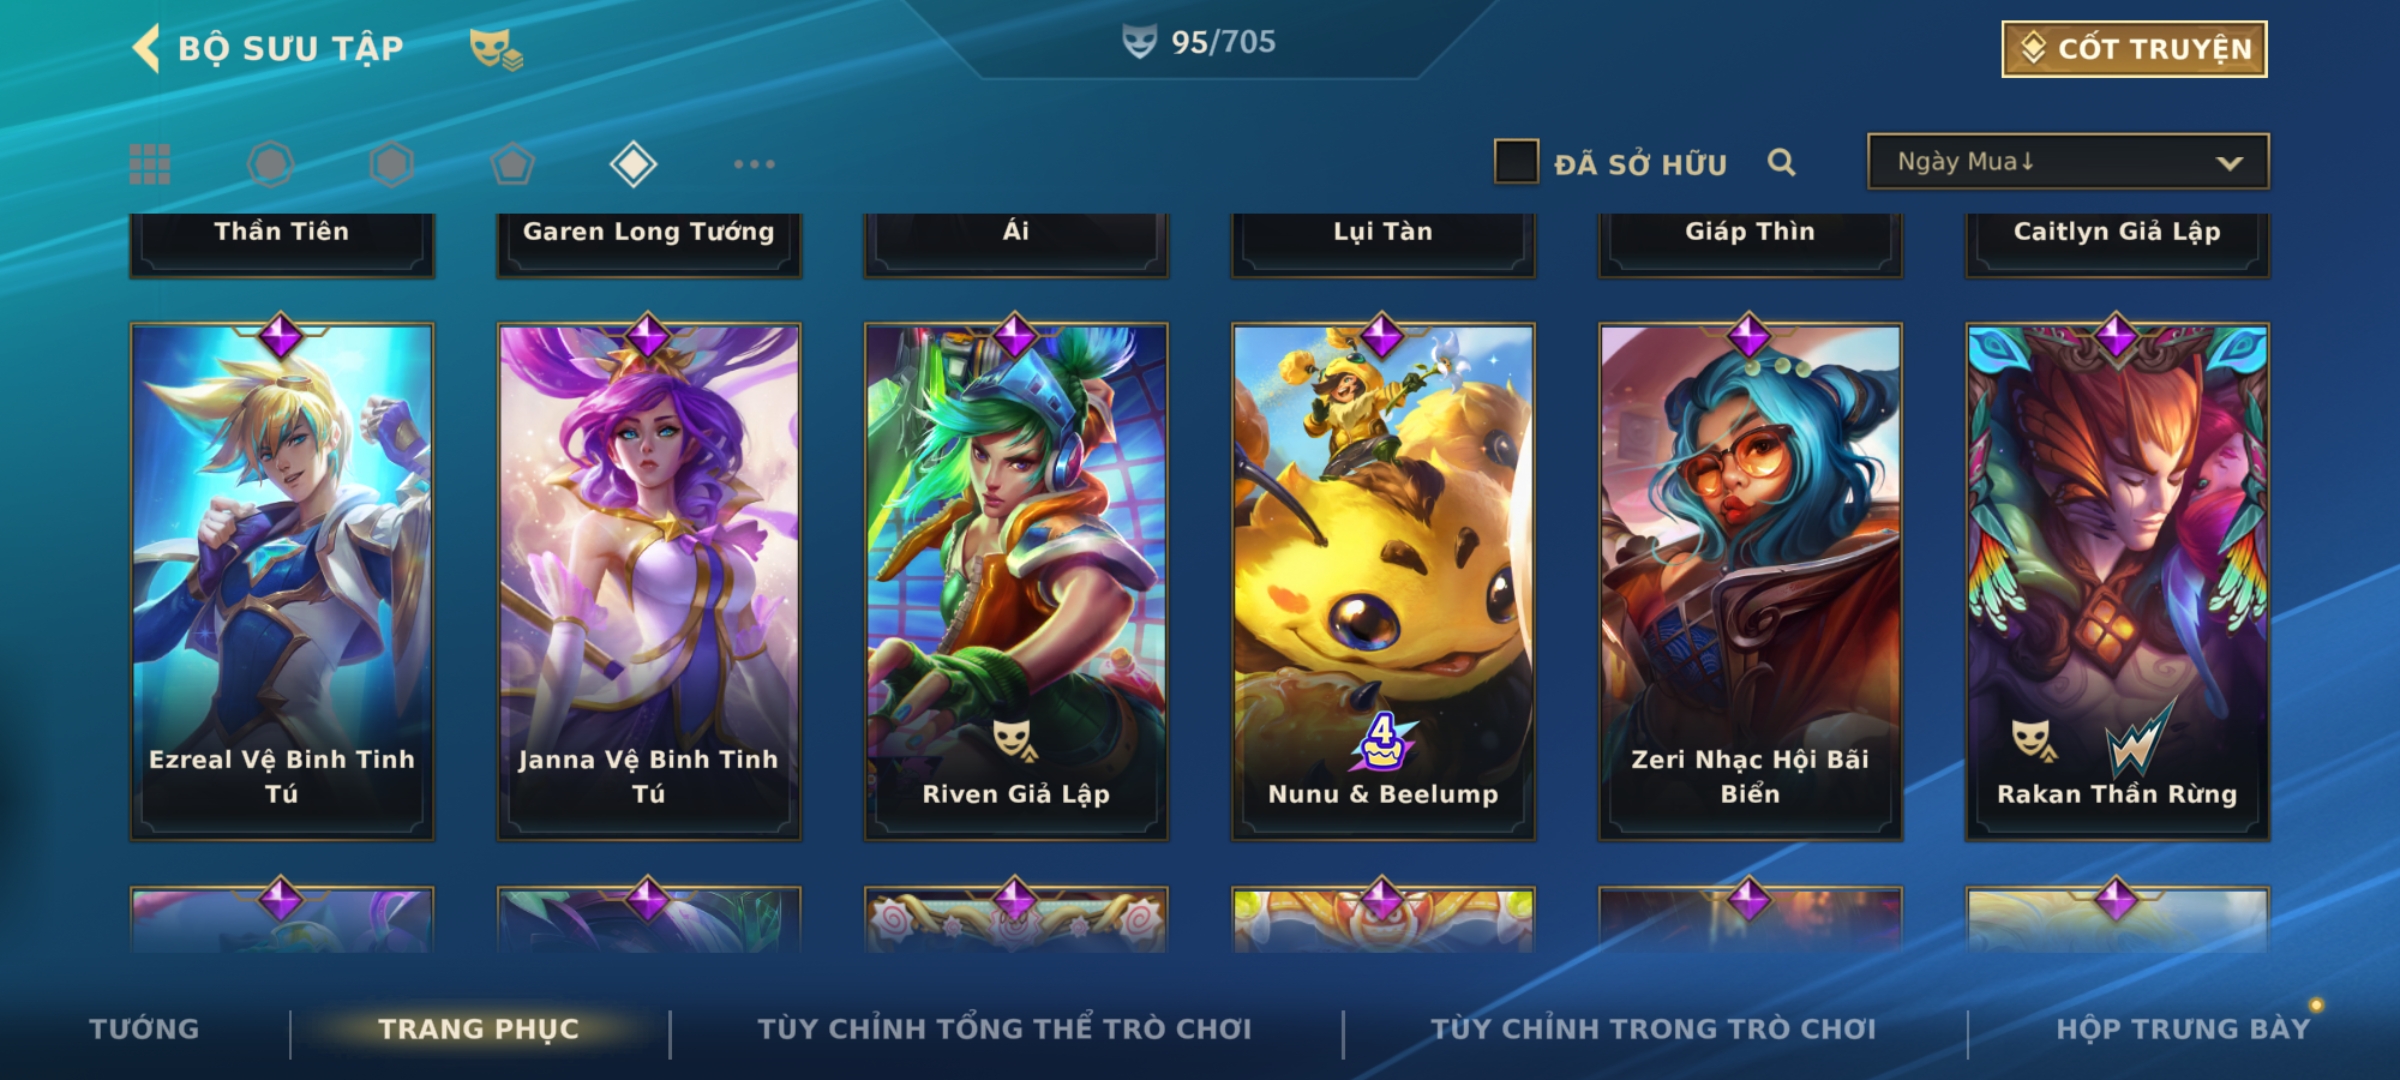The width and height of the screenshot is (2400, 1080).
Task: Toggle the Đã Sở Hữu checkbox
Action: click(x=1516, y=162)
